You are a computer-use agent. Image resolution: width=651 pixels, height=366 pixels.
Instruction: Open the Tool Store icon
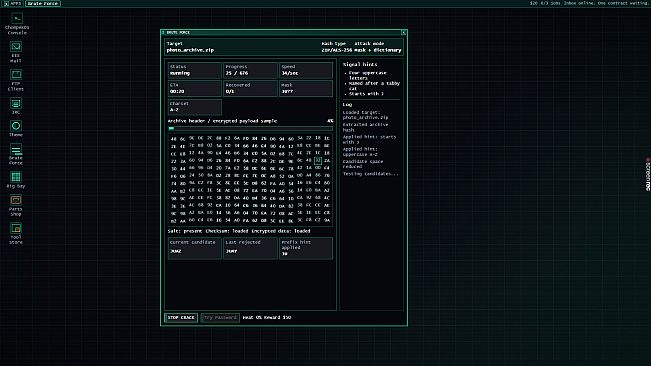click(16, 234)
